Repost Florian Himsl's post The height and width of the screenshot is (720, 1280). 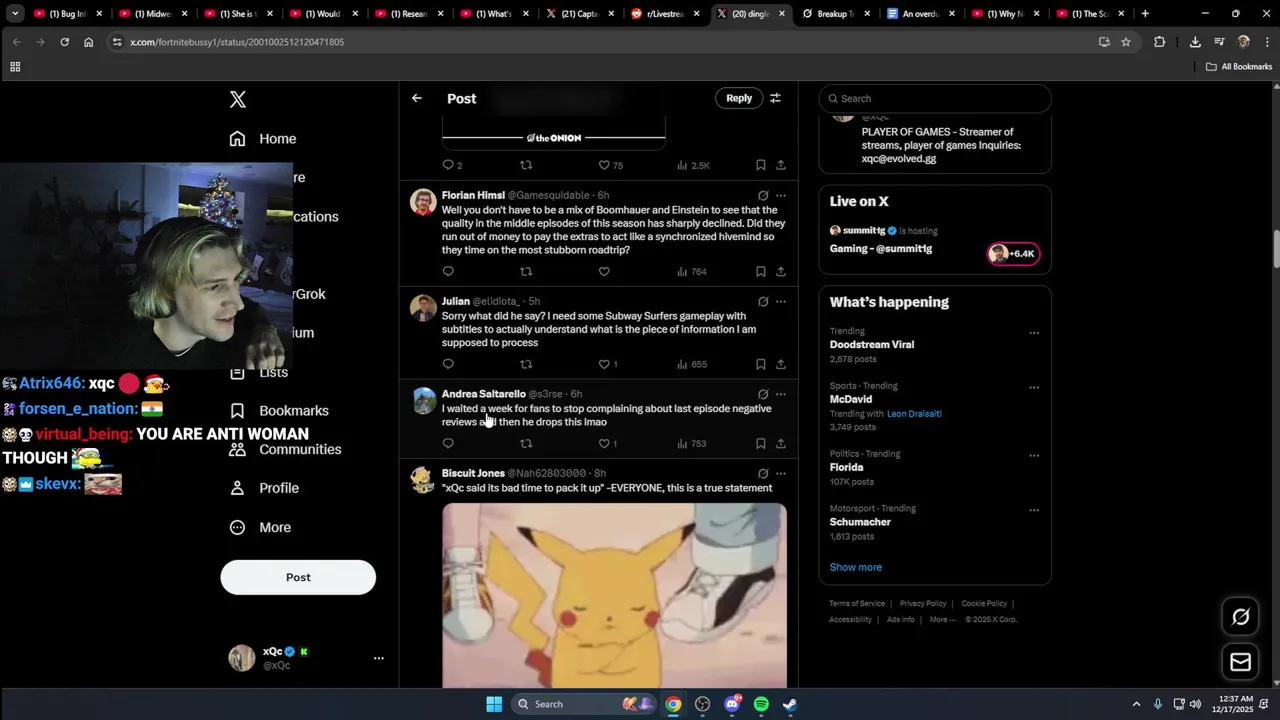526,271
